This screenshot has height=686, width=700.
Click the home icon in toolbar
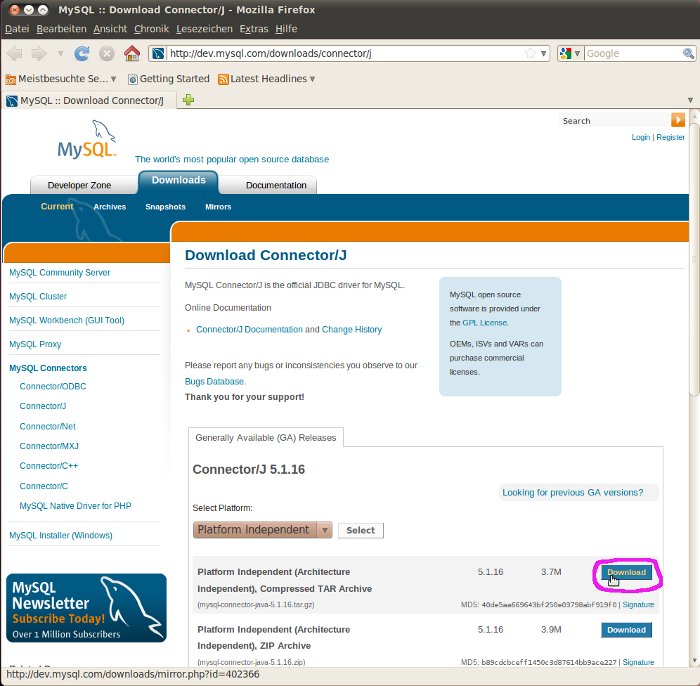132,53
